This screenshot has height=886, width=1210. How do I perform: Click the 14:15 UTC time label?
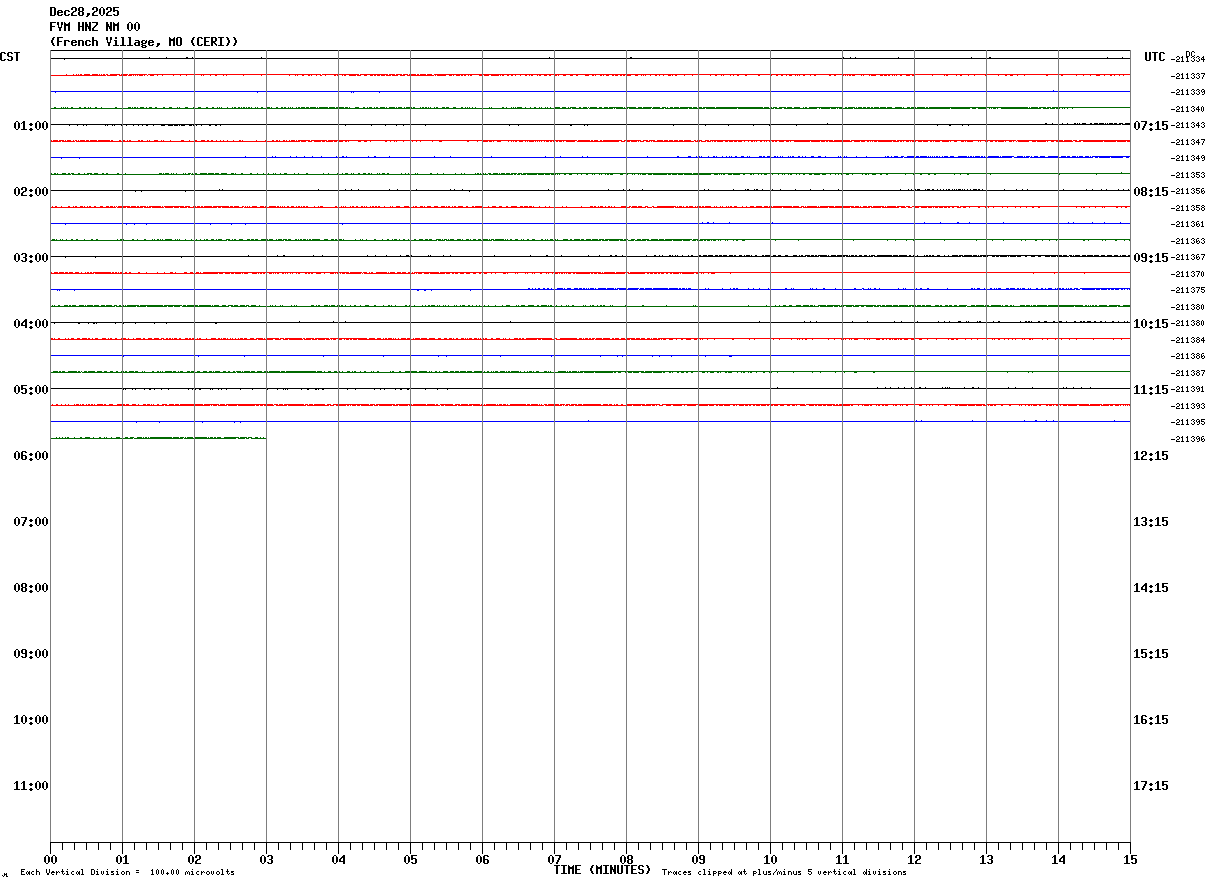1150,587
